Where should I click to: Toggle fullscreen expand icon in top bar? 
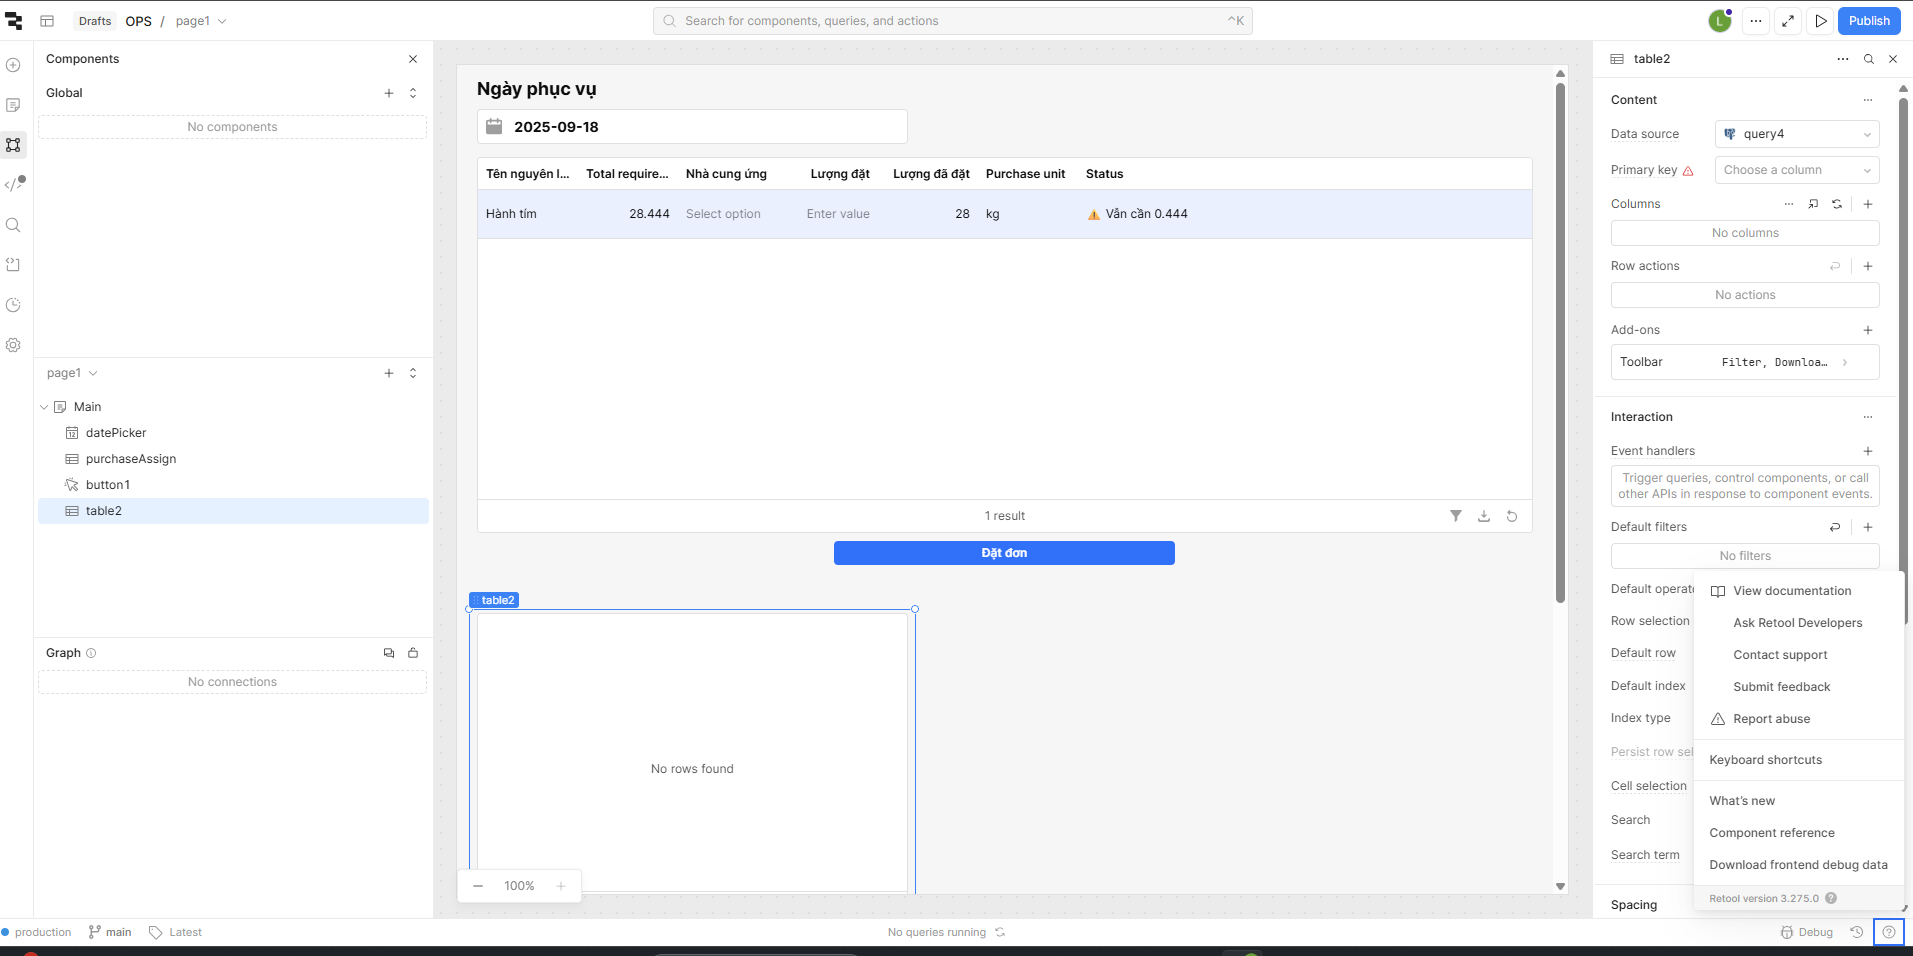click(1788, 21)
